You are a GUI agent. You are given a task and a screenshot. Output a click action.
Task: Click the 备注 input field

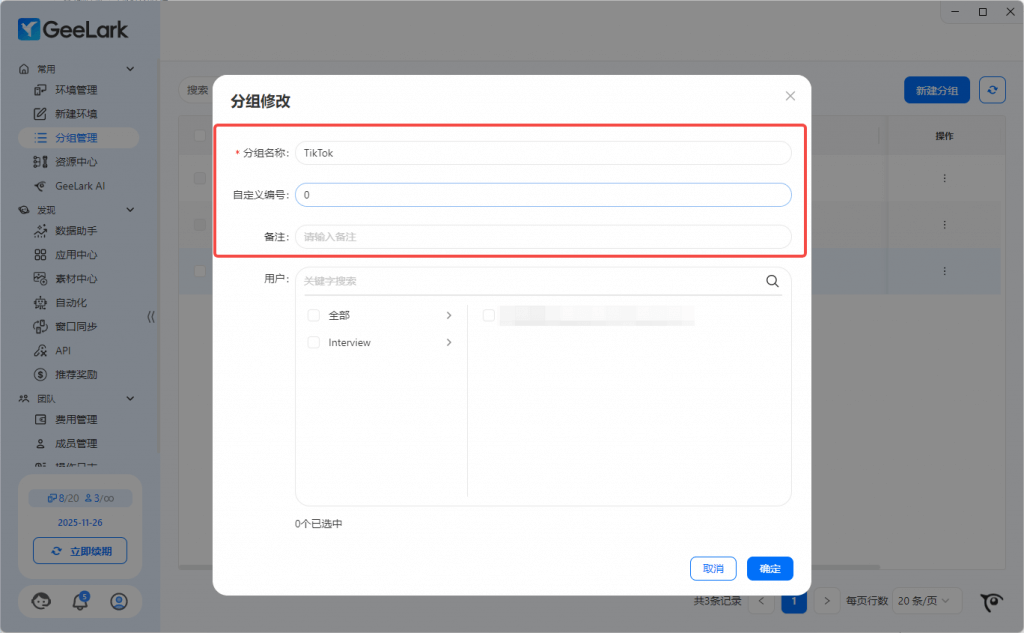pos(543,237)
